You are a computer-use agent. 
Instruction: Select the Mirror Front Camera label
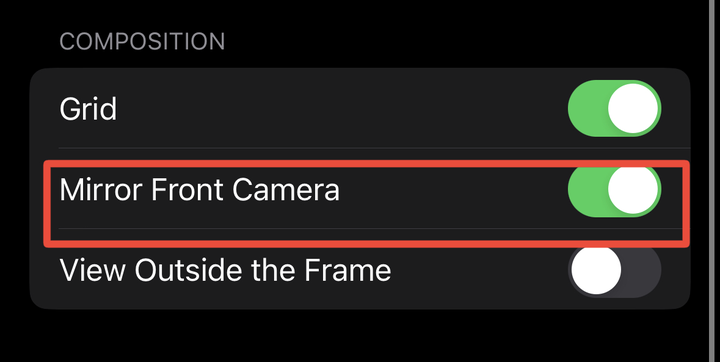(199, 190)
